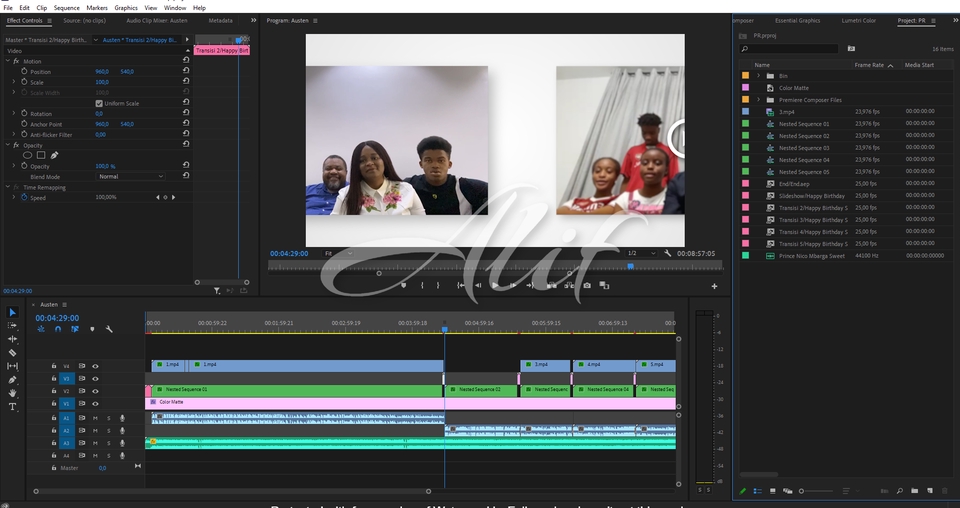This screenshot has height=508, width=960.
Task: Select the Track Select Forward tool
Action: tap(12, 326)
